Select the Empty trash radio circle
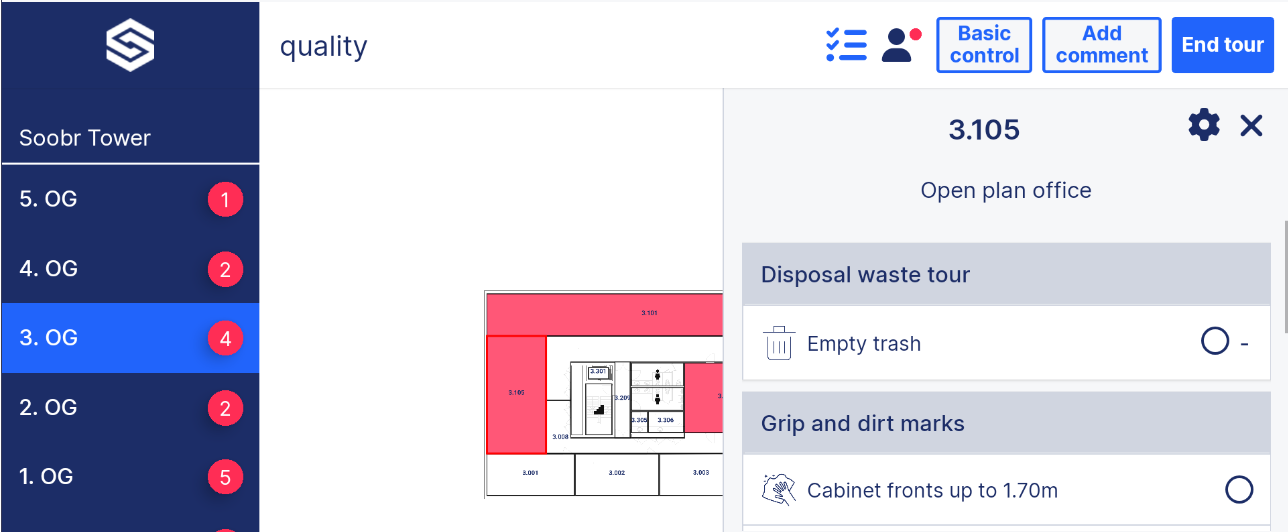This screenshot has height=532, width=1288. [x=1214, y=343]
